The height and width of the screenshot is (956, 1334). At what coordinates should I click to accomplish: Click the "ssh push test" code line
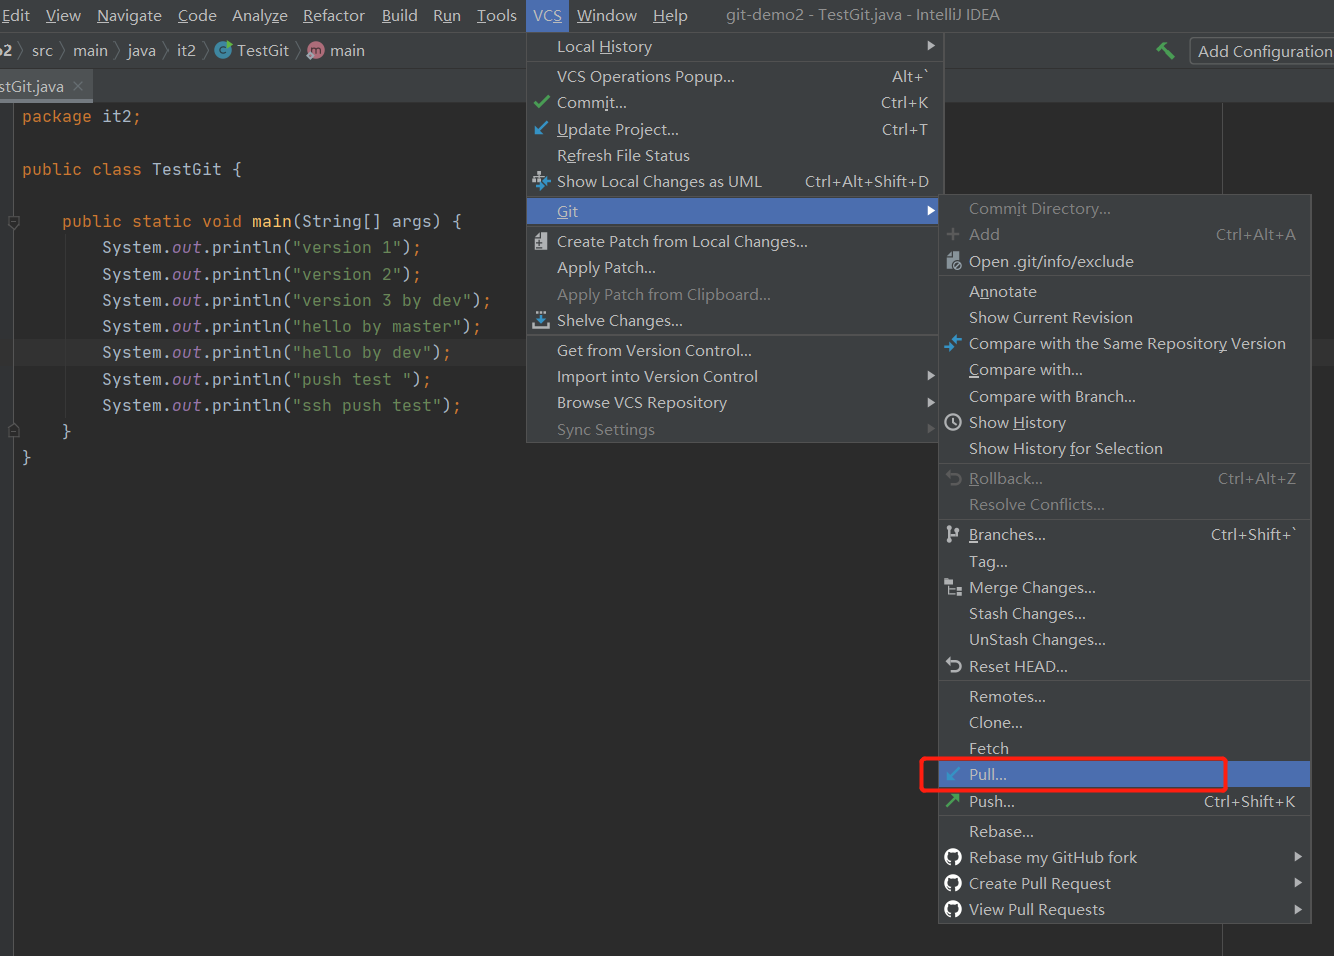(x=281, y=405)
